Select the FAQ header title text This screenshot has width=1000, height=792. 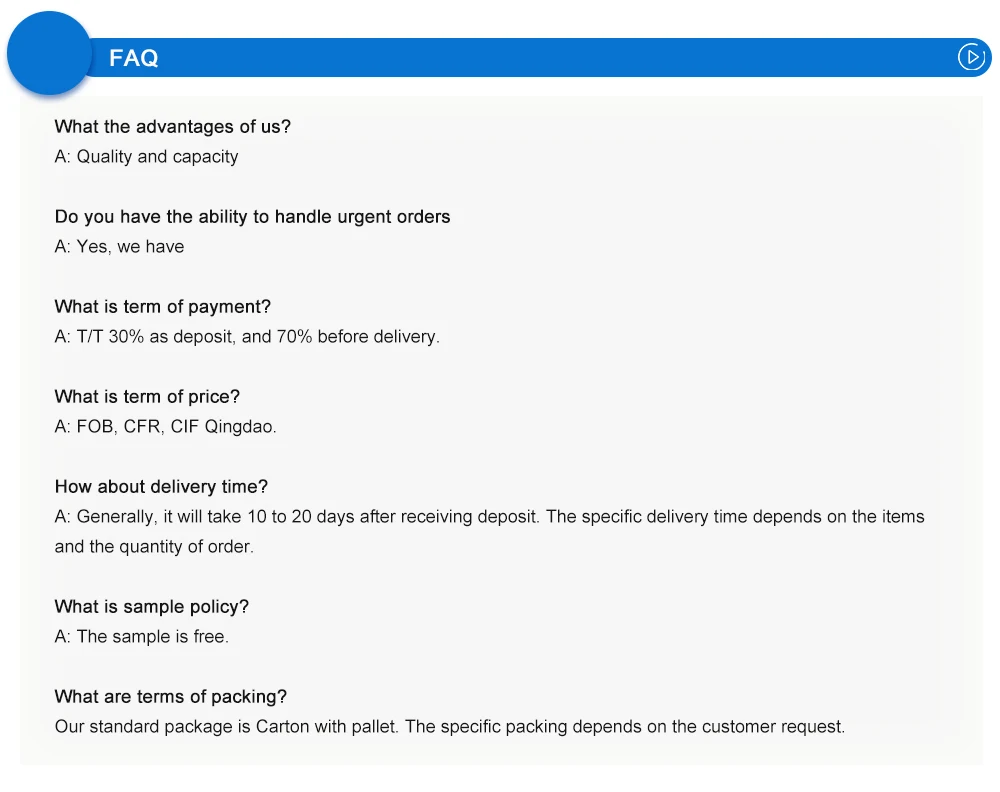134,58
